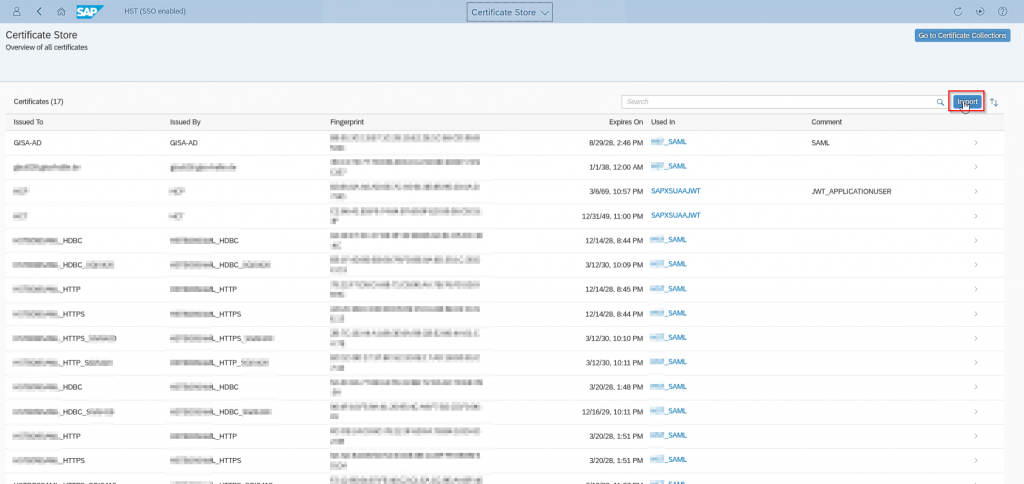Screen dimensions: 1024x484
Task: Open details chevron for row expiring 3/12/30, 10:11 PM
Action: tap(976, 363)
